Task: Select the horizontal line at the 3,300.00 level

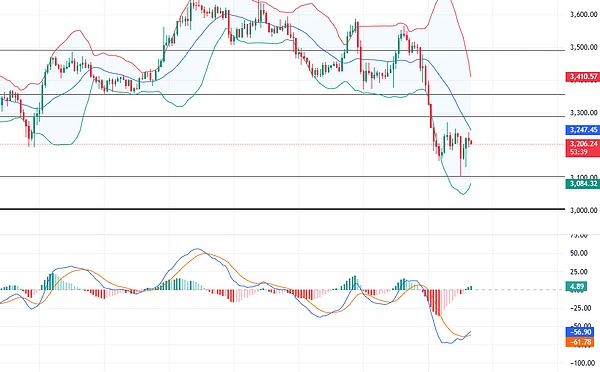Action: click(282, 116)
